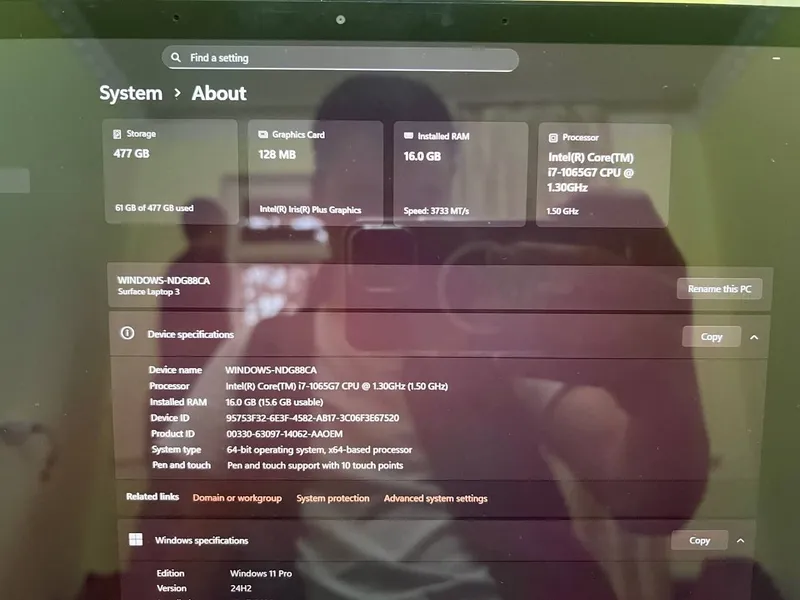Select the 24H2 version value

click(x=241, y=588)
